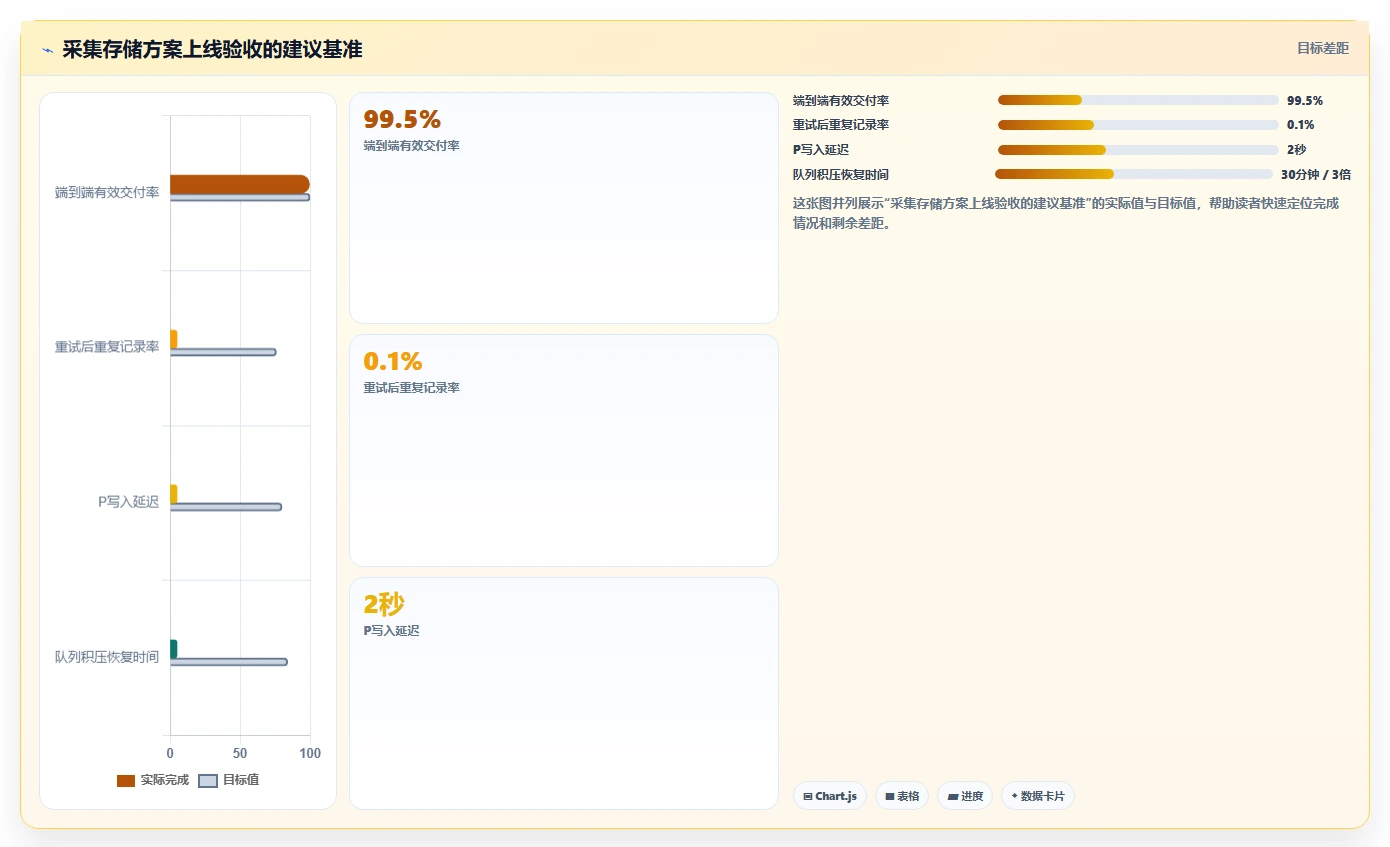The height and width of the screenshot is (847, 1390).
Task: Click the 队列积压恢复时间 chart axis label
Action: pyautogui.click(x=107, y=657)
